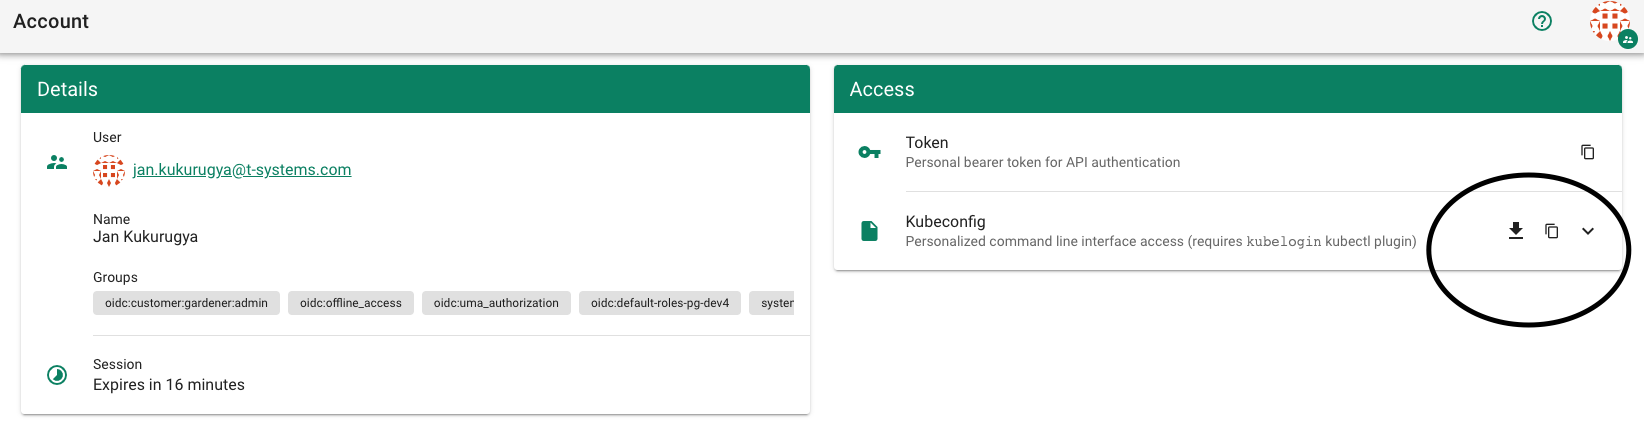This screenshot has width=1644, height=425.
Task: Download the Kubeconfig file
Action: [1516, 231]
